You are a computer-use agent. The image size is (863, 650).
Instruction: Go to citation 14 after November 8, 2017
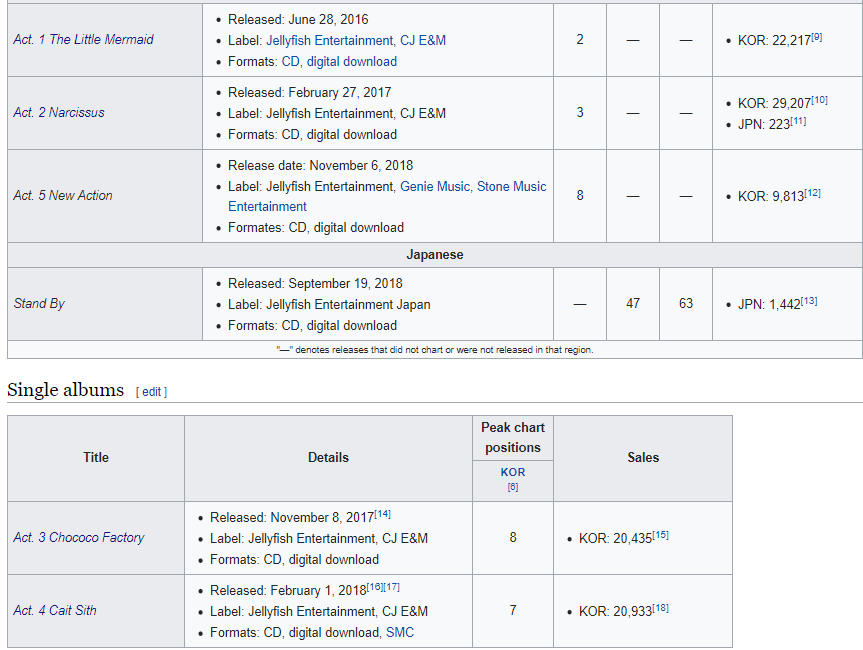(383, 514)
